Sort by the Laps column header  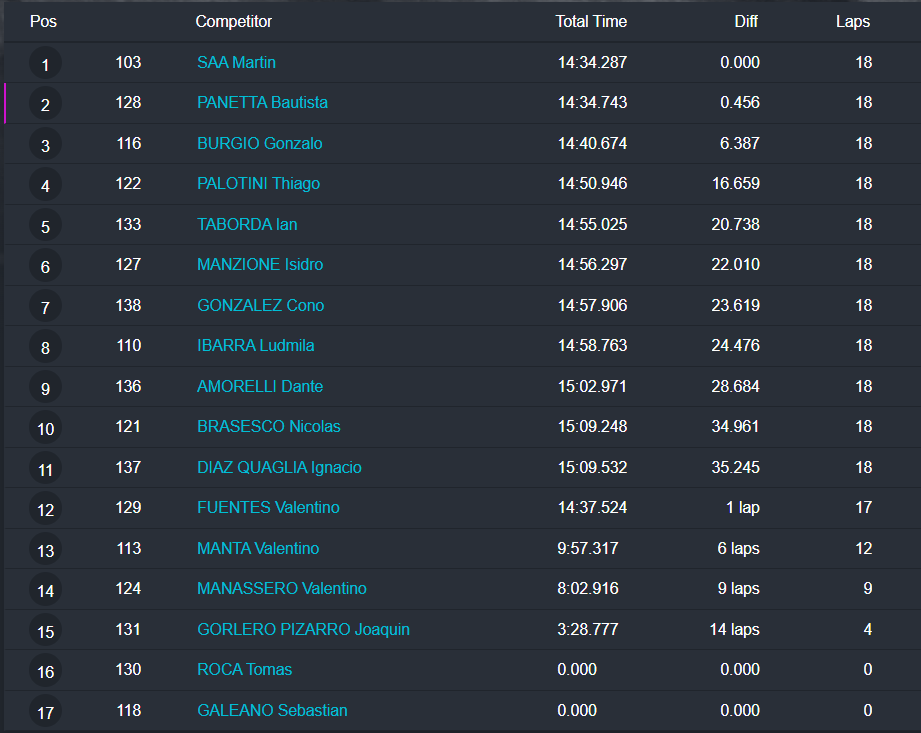(853, 21)
